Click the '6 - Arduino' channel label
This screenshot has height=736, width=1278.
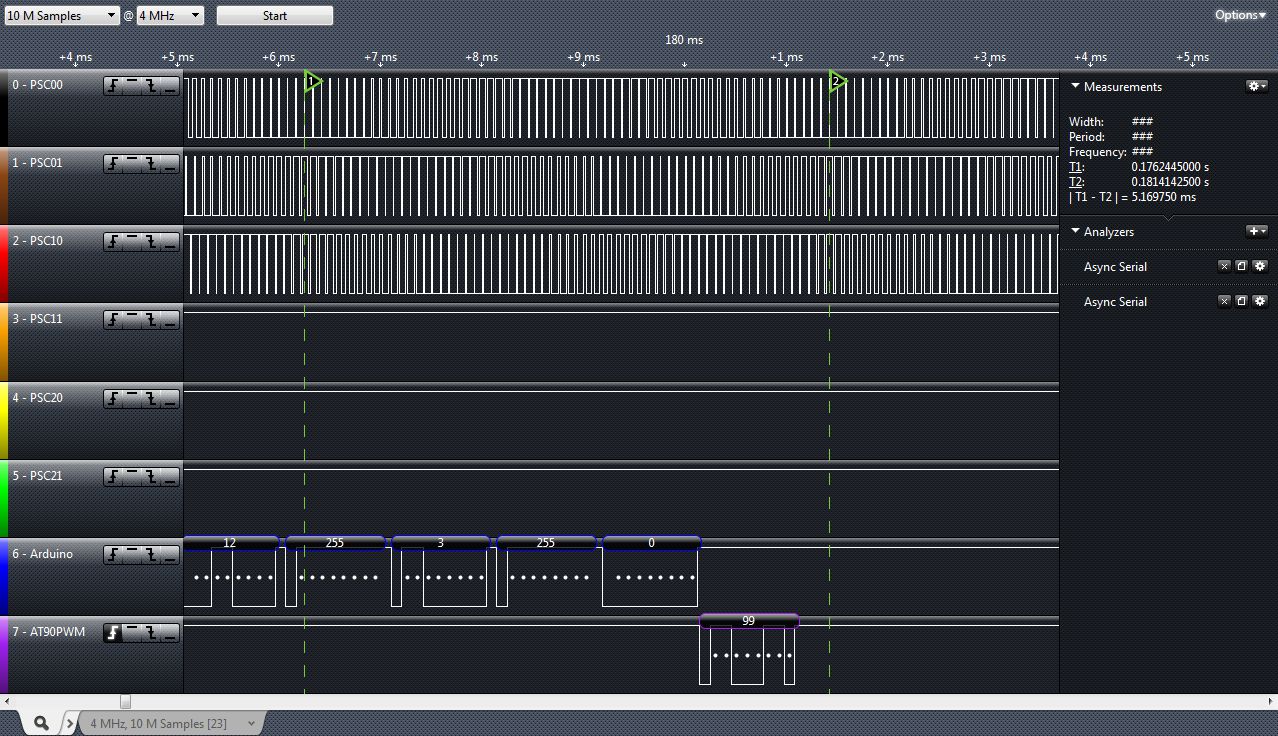pos(42,554)
